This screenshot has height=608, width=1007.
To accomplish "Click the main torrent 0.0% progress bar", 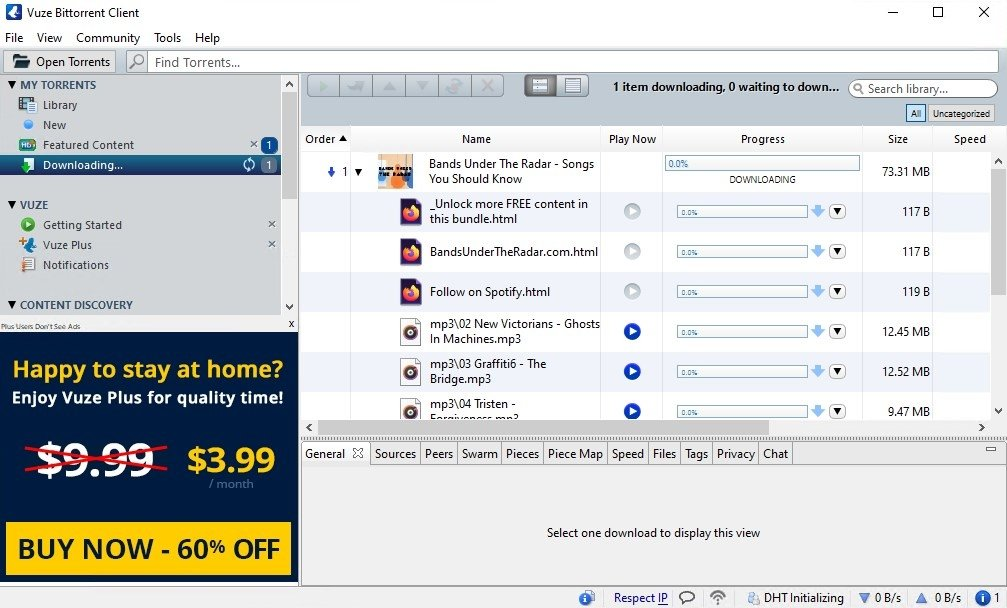I will (762, 164).
